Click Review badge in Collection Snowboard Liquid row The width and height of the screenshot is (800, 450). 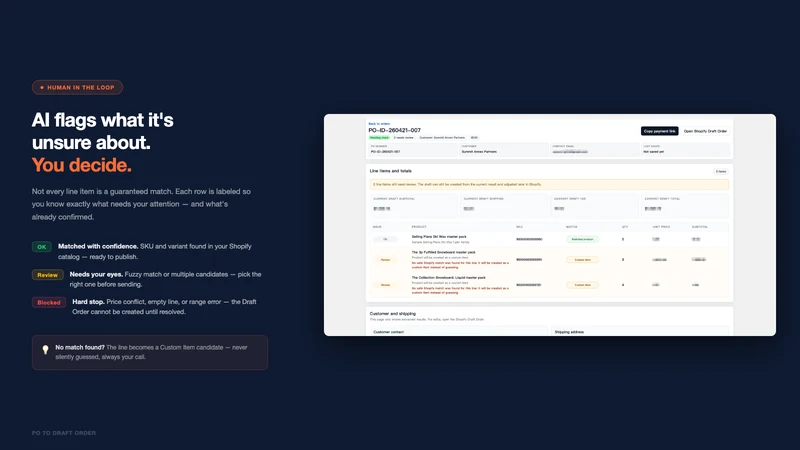[x=385, y=285]
